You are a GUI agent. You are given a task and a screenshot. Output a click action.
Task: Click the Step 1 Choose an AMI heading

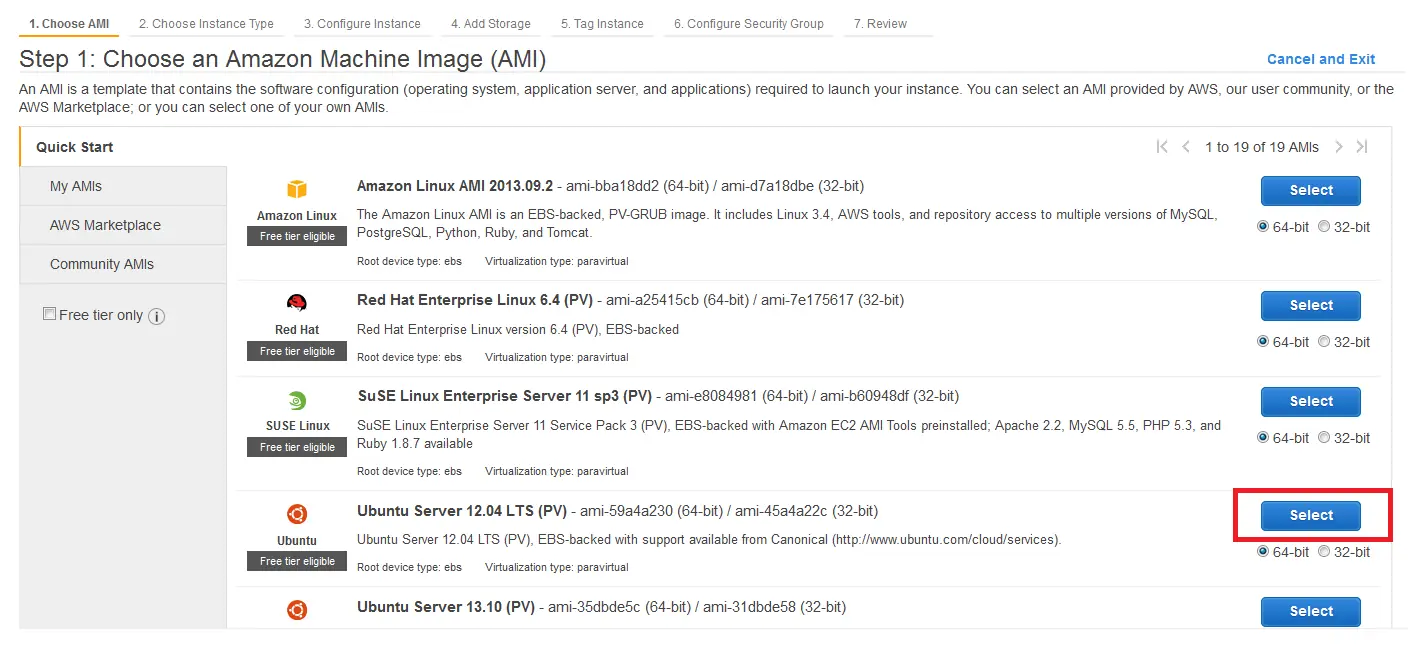coord(283,59)
